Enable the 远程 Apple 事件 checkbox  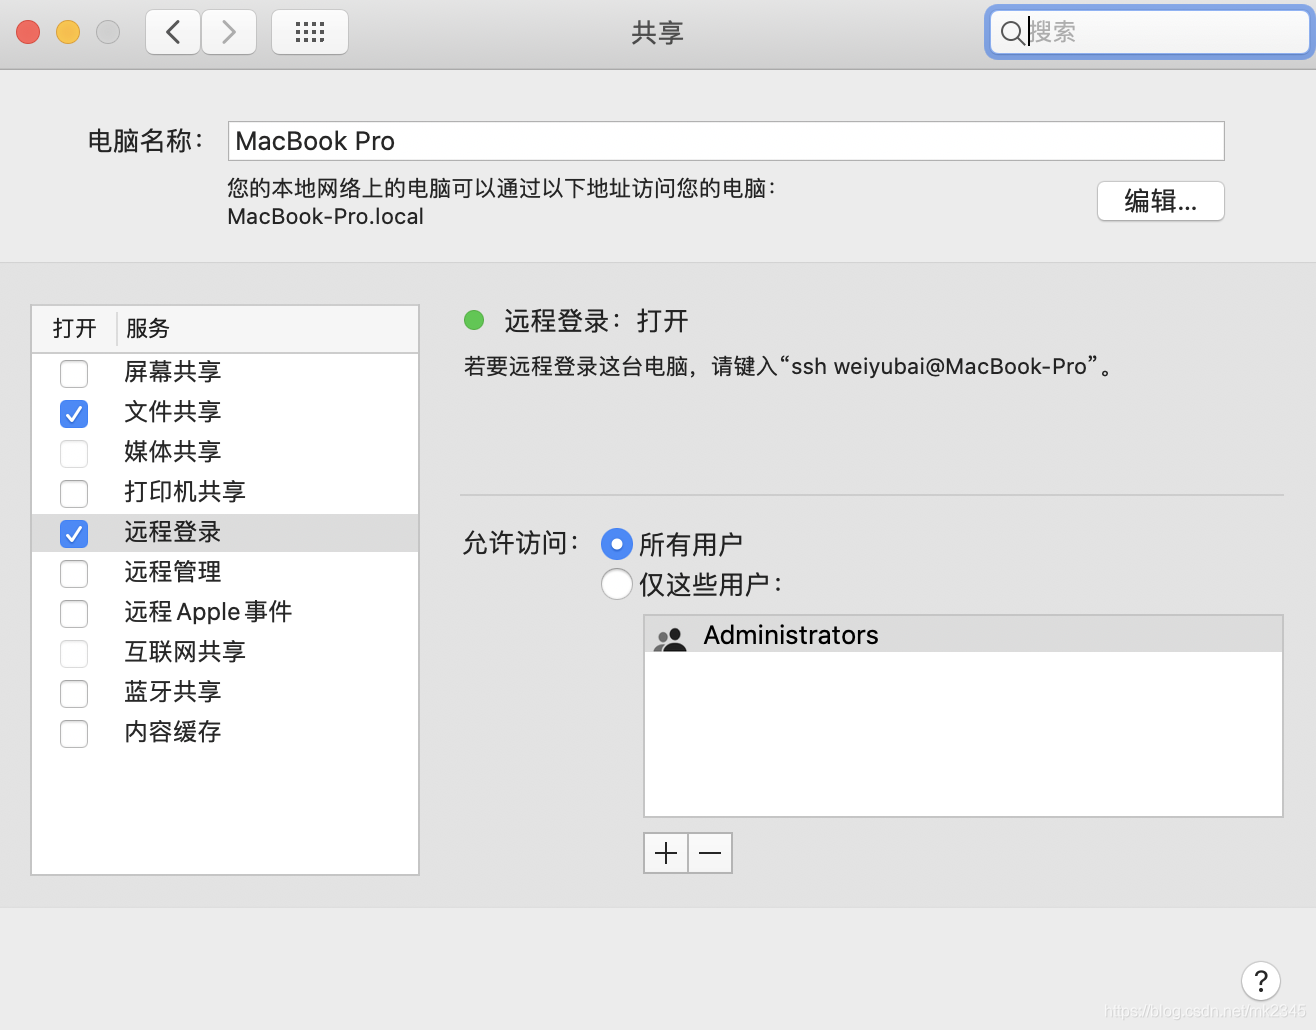point(74,614)
